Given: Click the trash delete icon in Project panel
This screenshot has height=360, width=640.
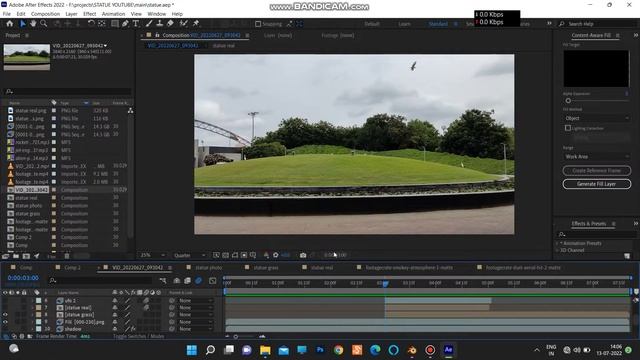Looking at the screenshot, I should (x=67, y=256).
